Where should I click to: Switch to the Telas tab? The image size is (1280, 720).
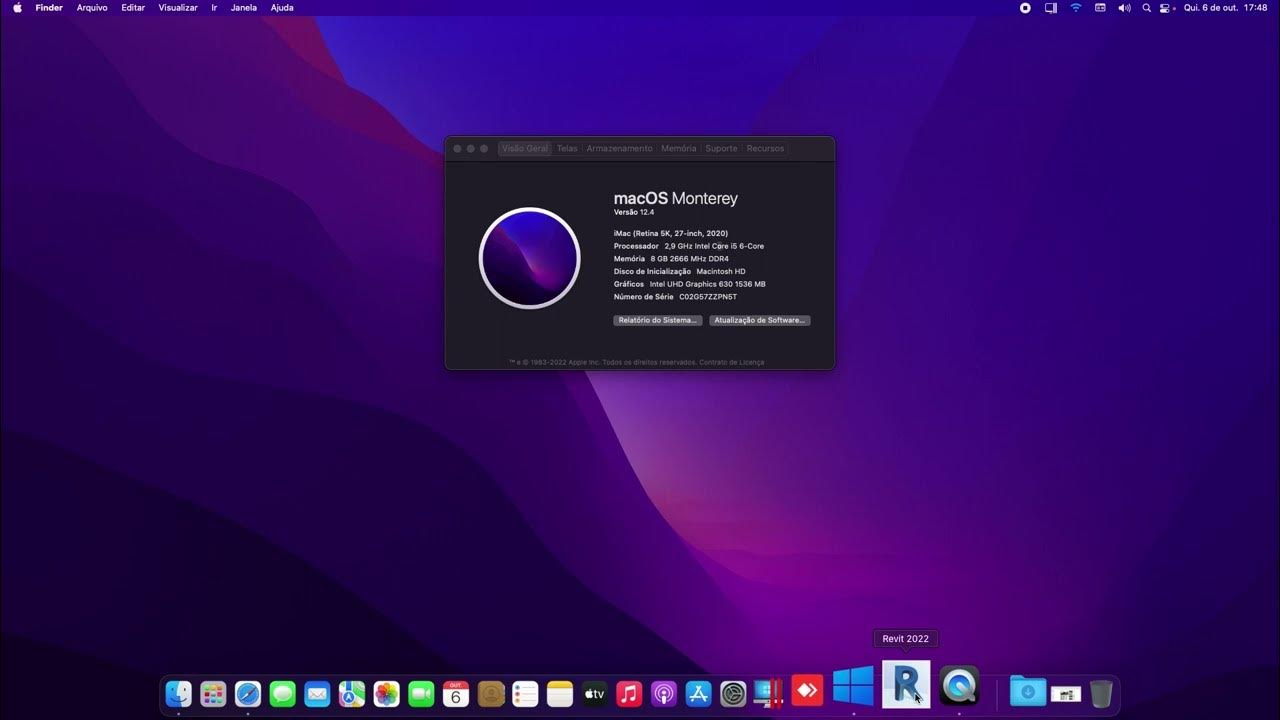coord(567,148)
